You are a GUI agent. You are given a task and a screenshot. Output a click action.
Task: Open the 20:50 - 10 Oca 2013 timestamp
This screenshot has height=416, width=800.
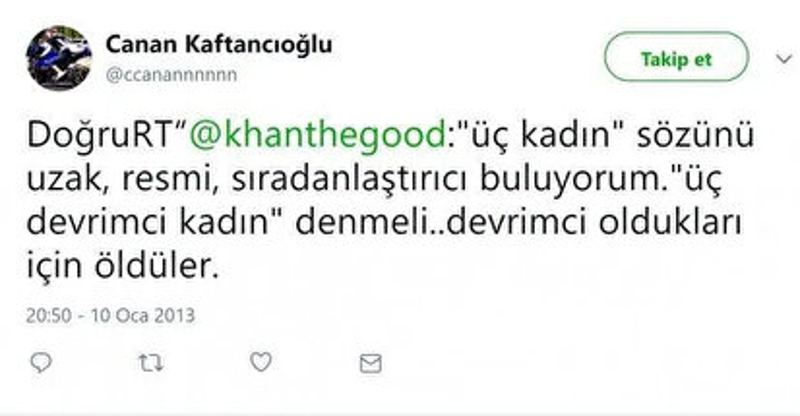pyautogui.click(x=110, y=315)
